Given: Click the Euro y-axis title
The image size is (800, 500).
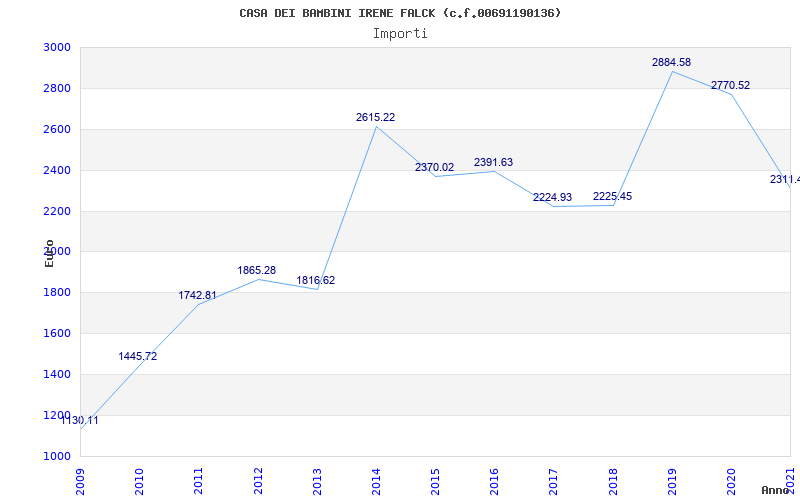Looking at the screenshot, I should coord(49,253).
